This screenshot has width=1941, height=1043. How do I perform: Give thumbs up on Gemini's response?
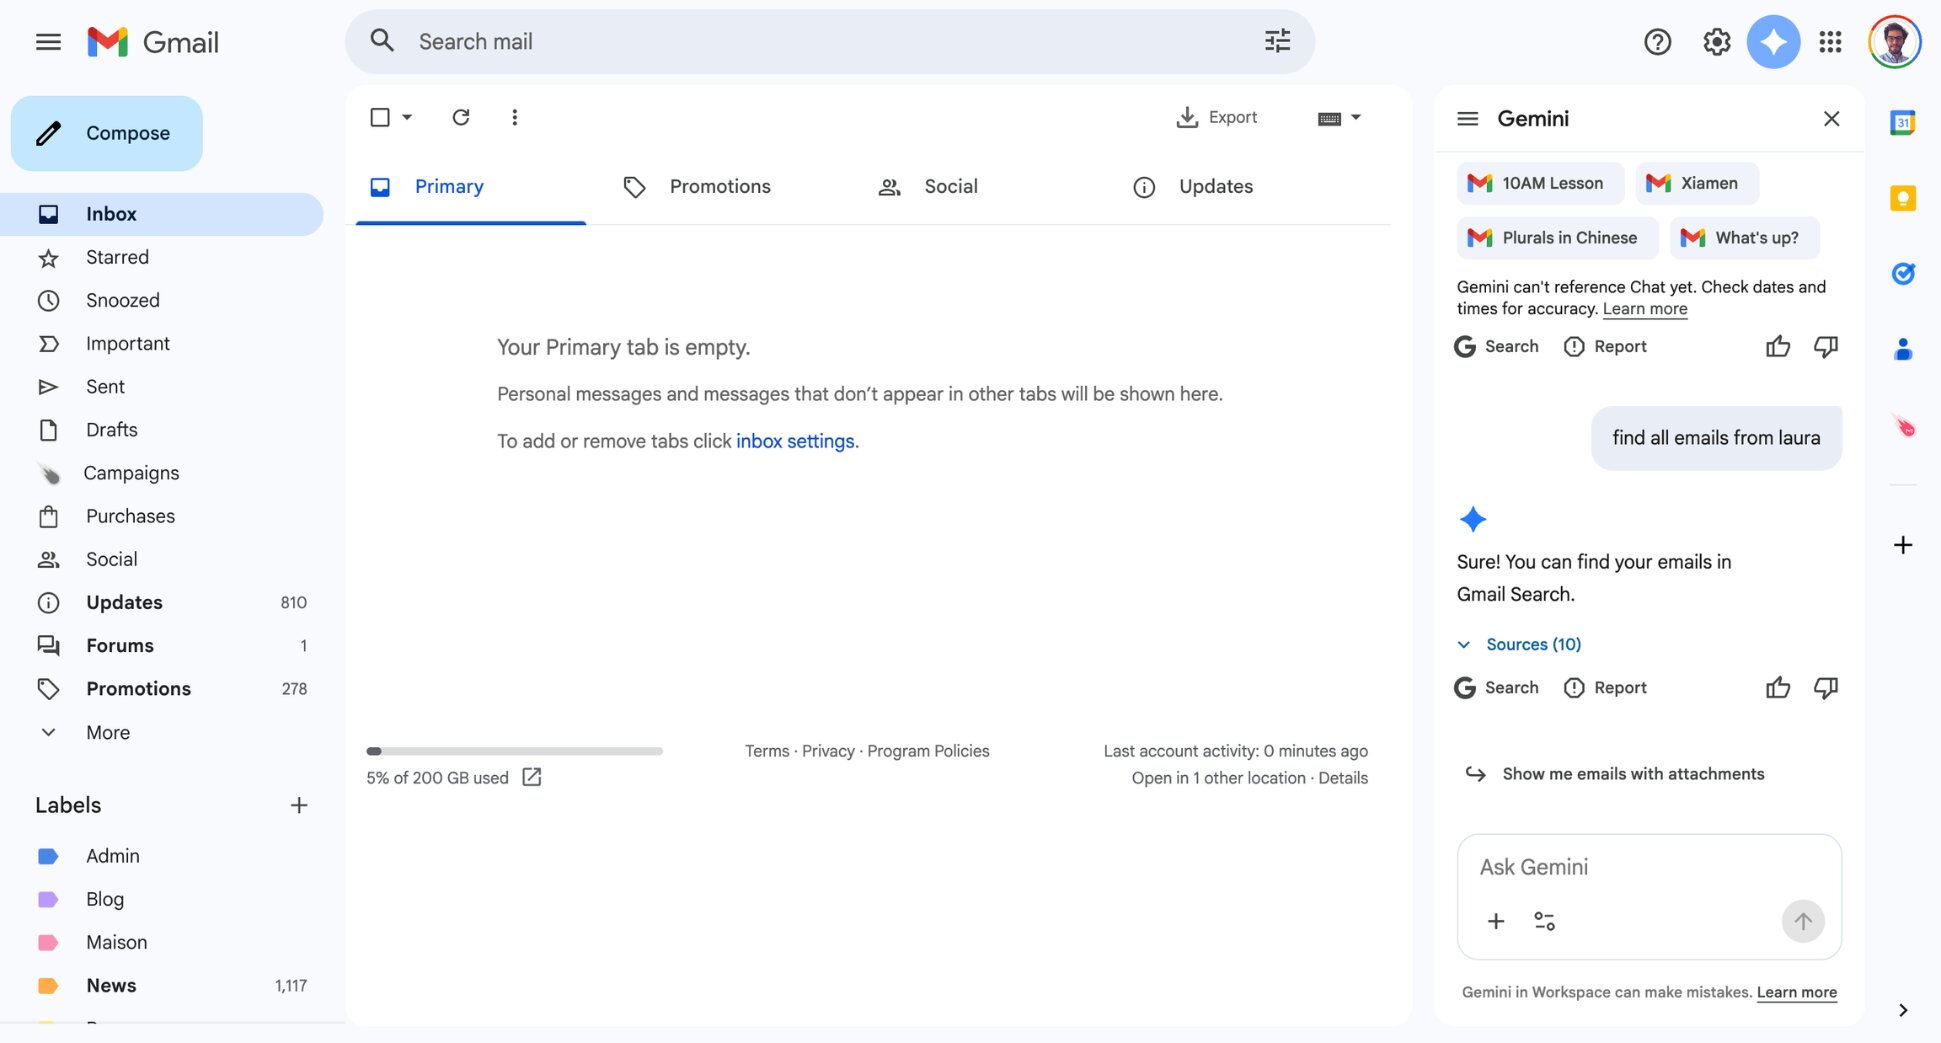1777,687
